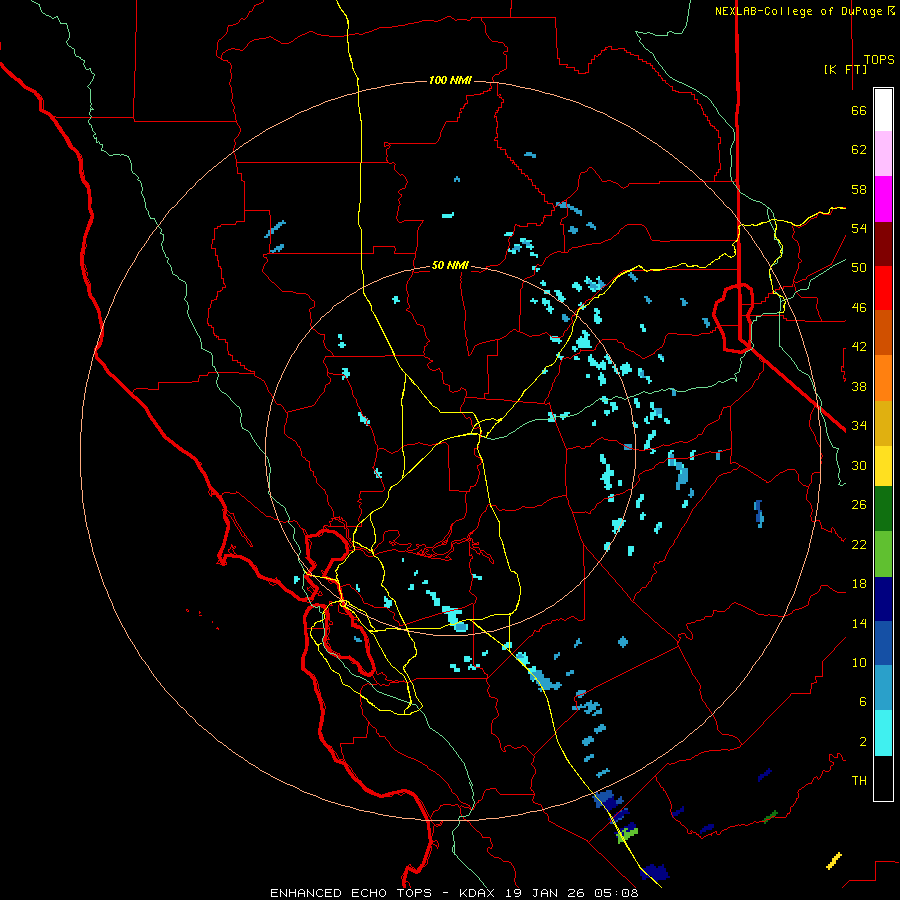Viewport: 900px width, 900px height.
Task: Click the '6' legend value
Action: tap(863, 702)
